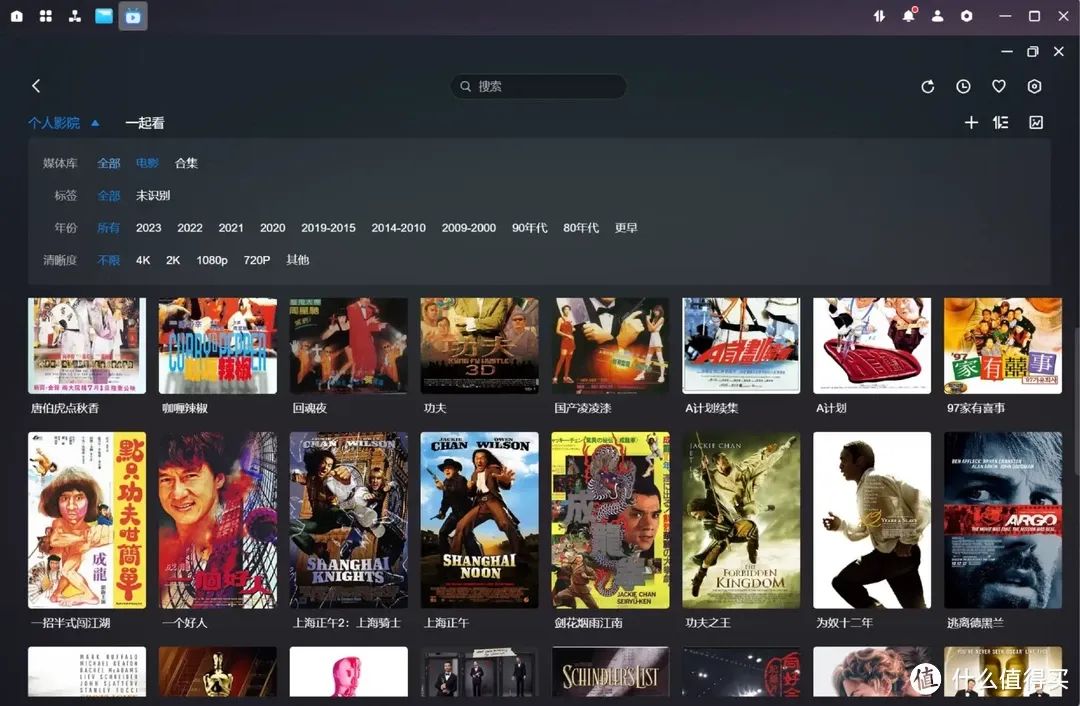The height and width of the screenshot is (706, 1080).
Task: Go back with the left arrow
Action: pos(36,87)
